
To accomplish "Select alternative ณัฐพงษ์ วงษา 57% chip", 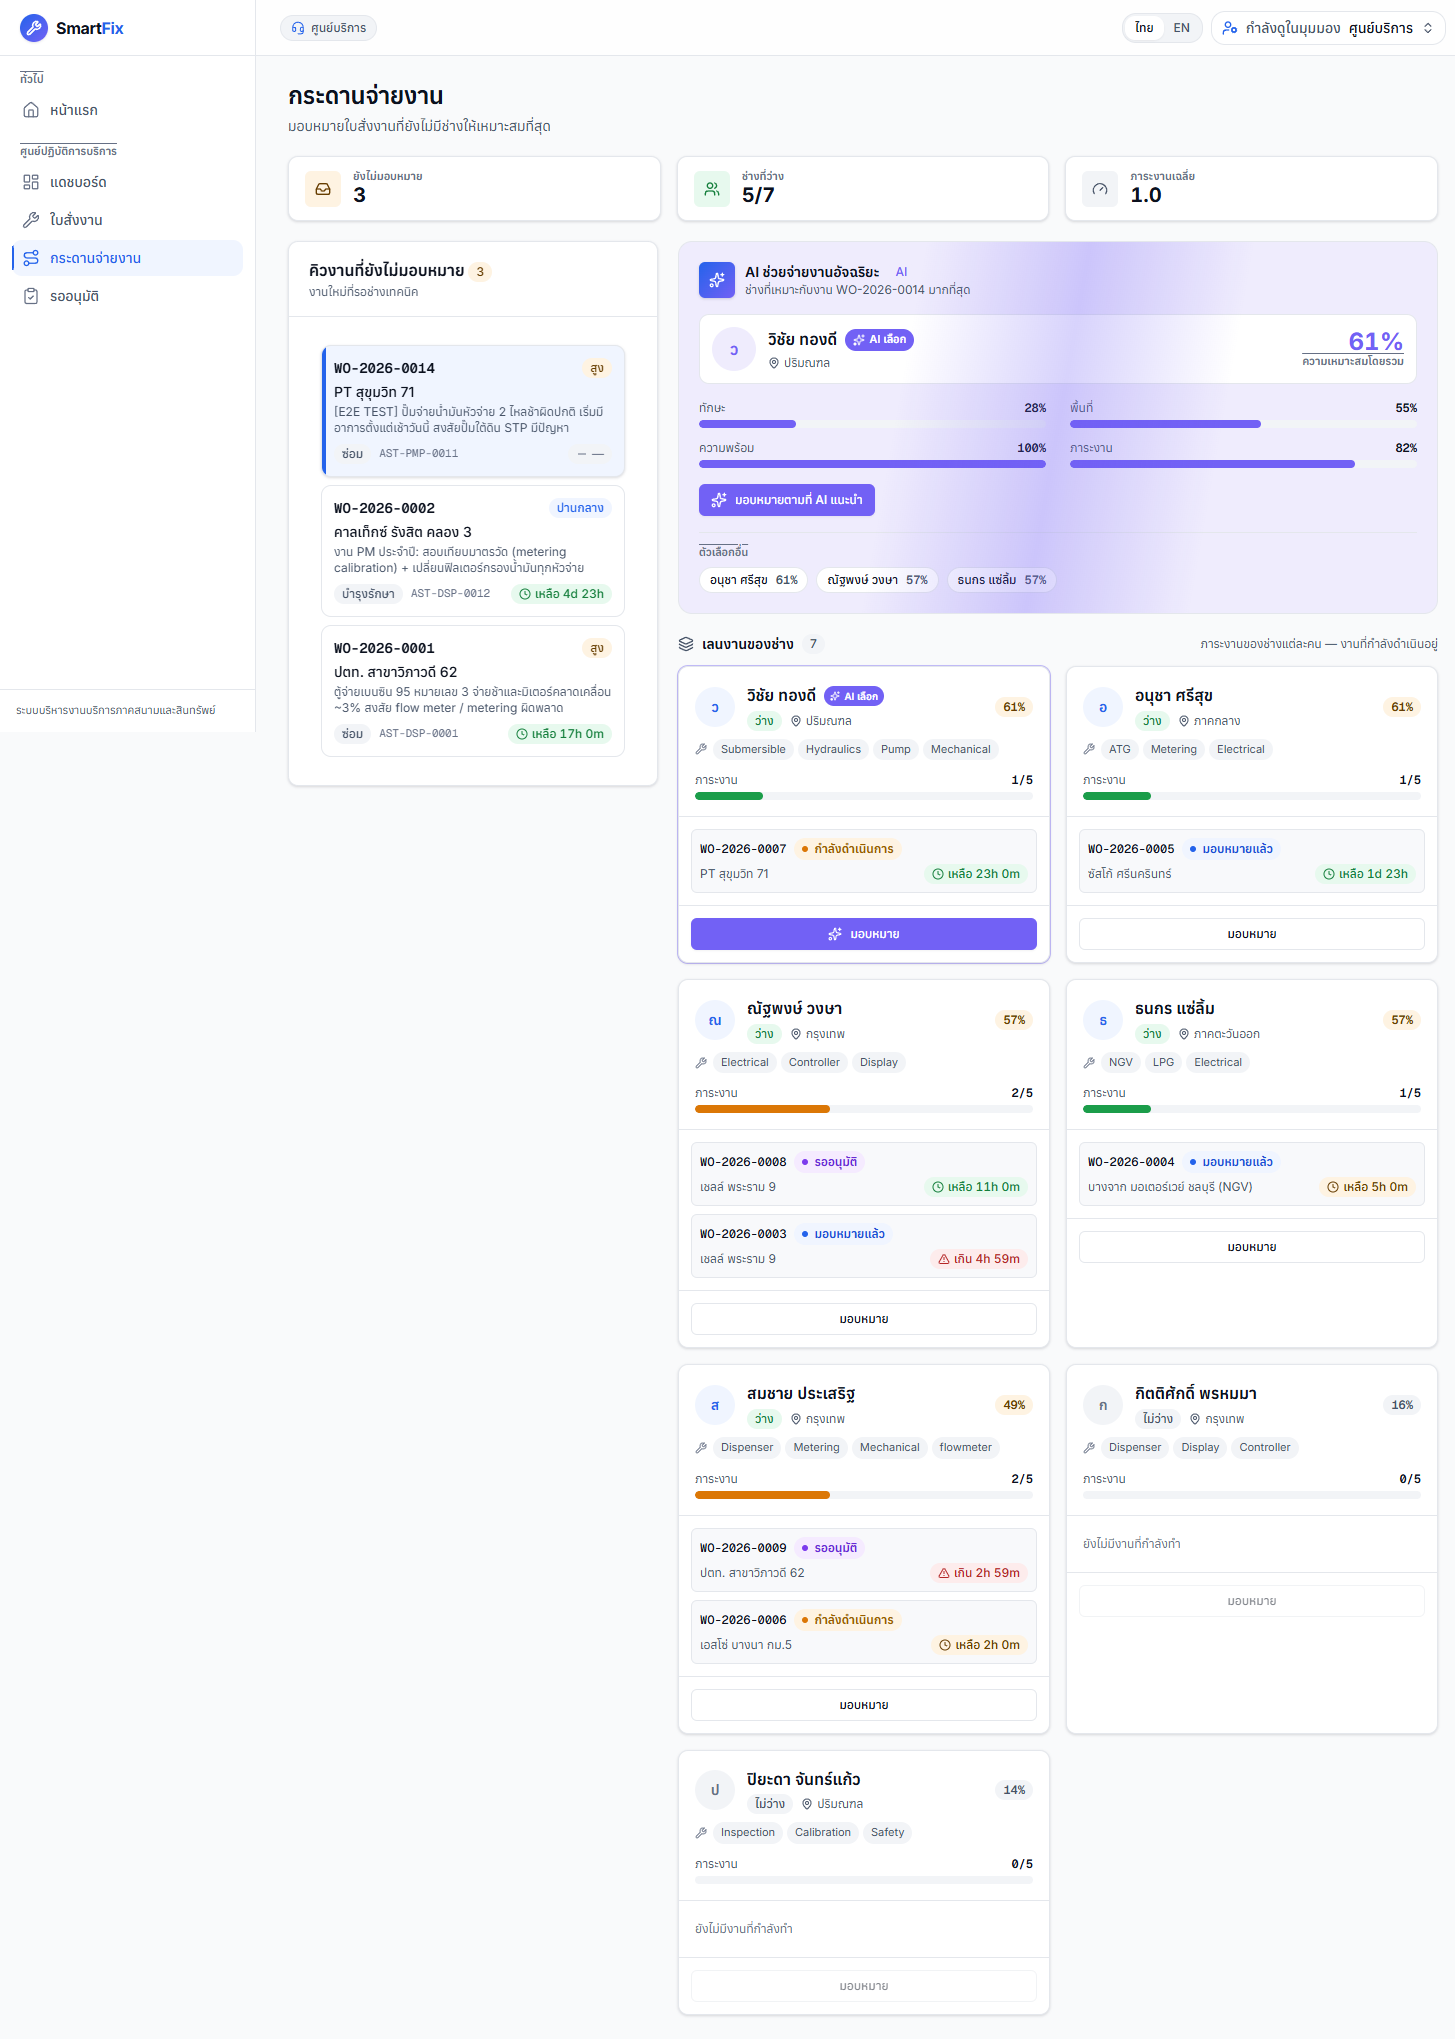I will [x=878, y=580].
